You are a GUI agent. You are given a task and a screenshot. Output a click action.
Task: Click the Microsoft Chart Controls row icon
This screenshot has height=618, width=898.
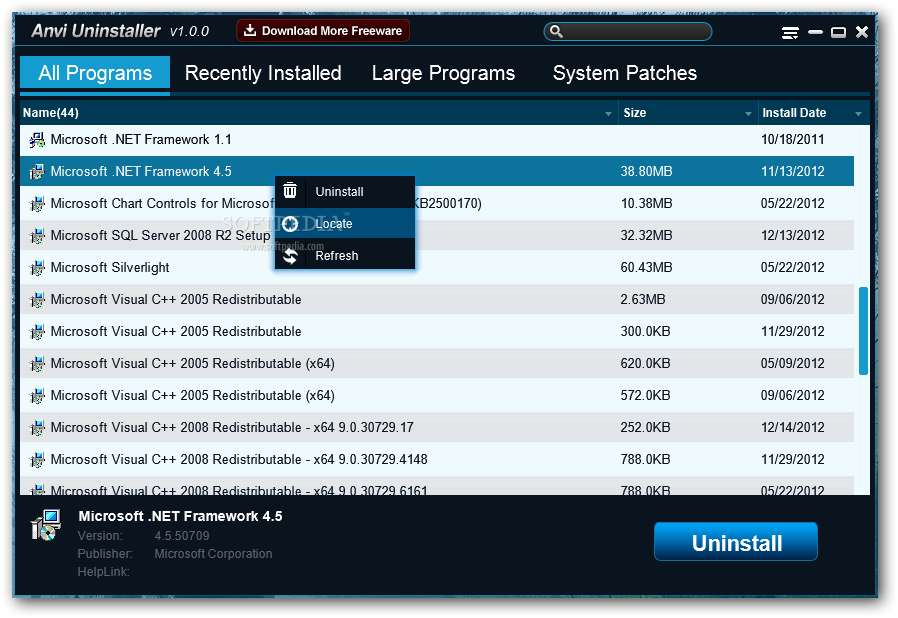pos(37,204)
